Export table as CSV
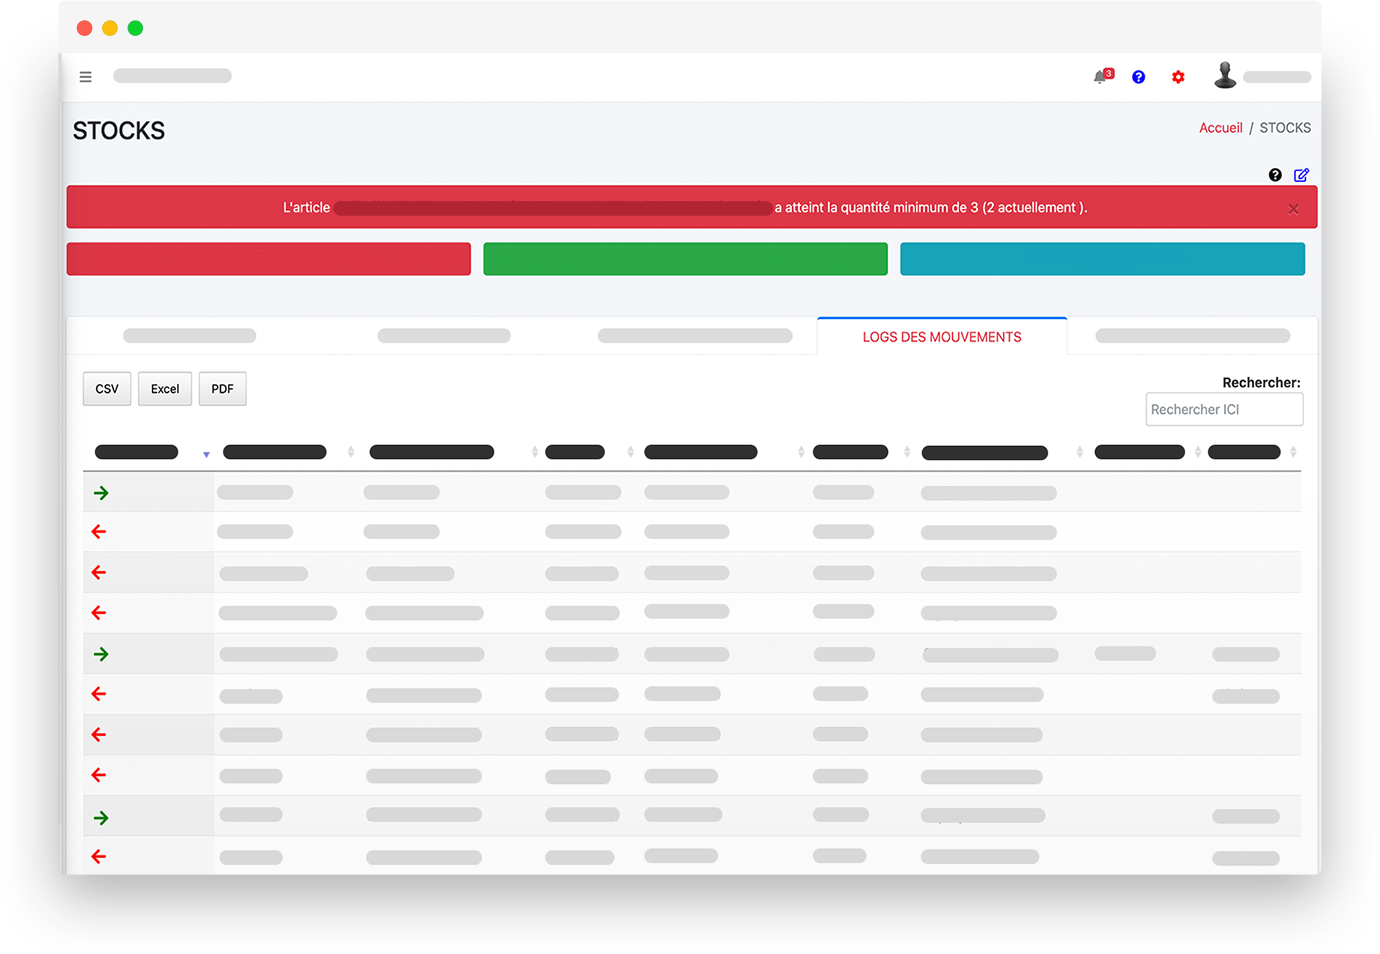Viewport: 1380px width, 954px height. point(107,389)
